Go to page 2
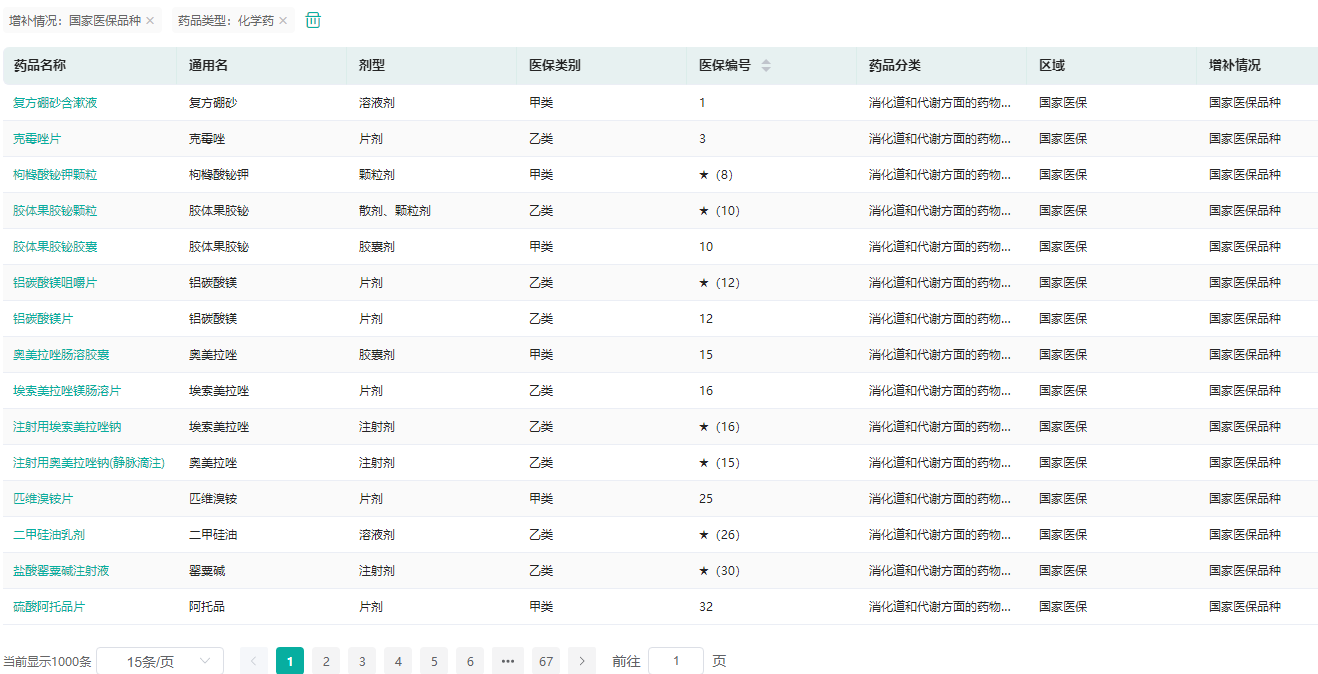This screenshot has height=674, width=1318. coord(326,661)
